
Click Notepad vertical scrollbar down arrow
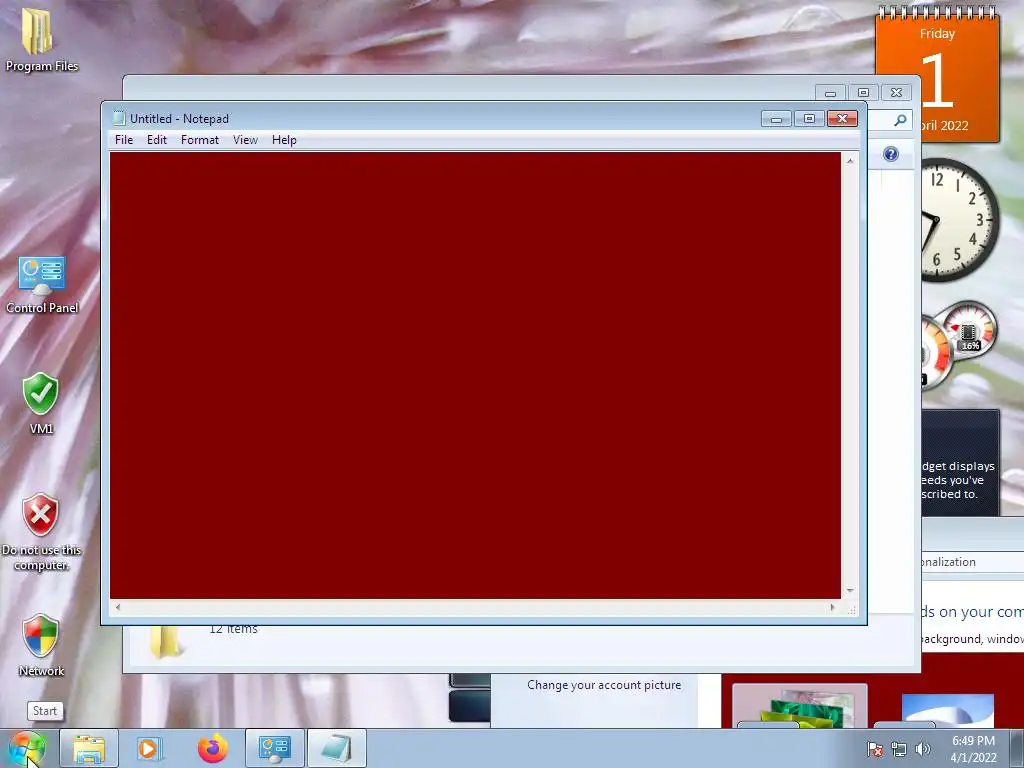850,590
